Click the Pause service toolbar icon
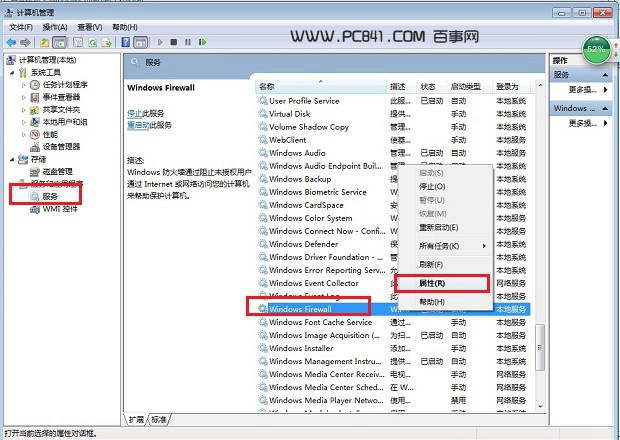The height and width of the screenshot is (440, 620). point(188,42)
